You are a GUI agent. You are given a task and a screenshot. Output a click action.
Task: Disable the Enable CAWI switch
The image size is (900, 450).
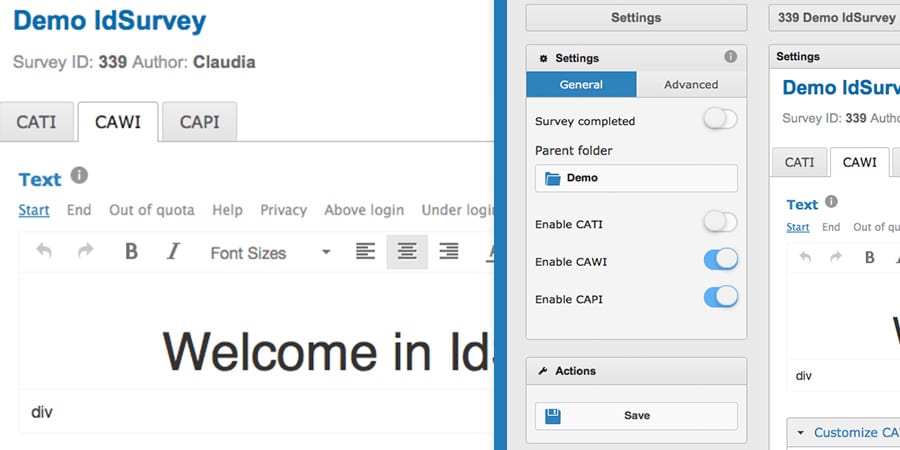pyautogui.click(x=720, y=260)
